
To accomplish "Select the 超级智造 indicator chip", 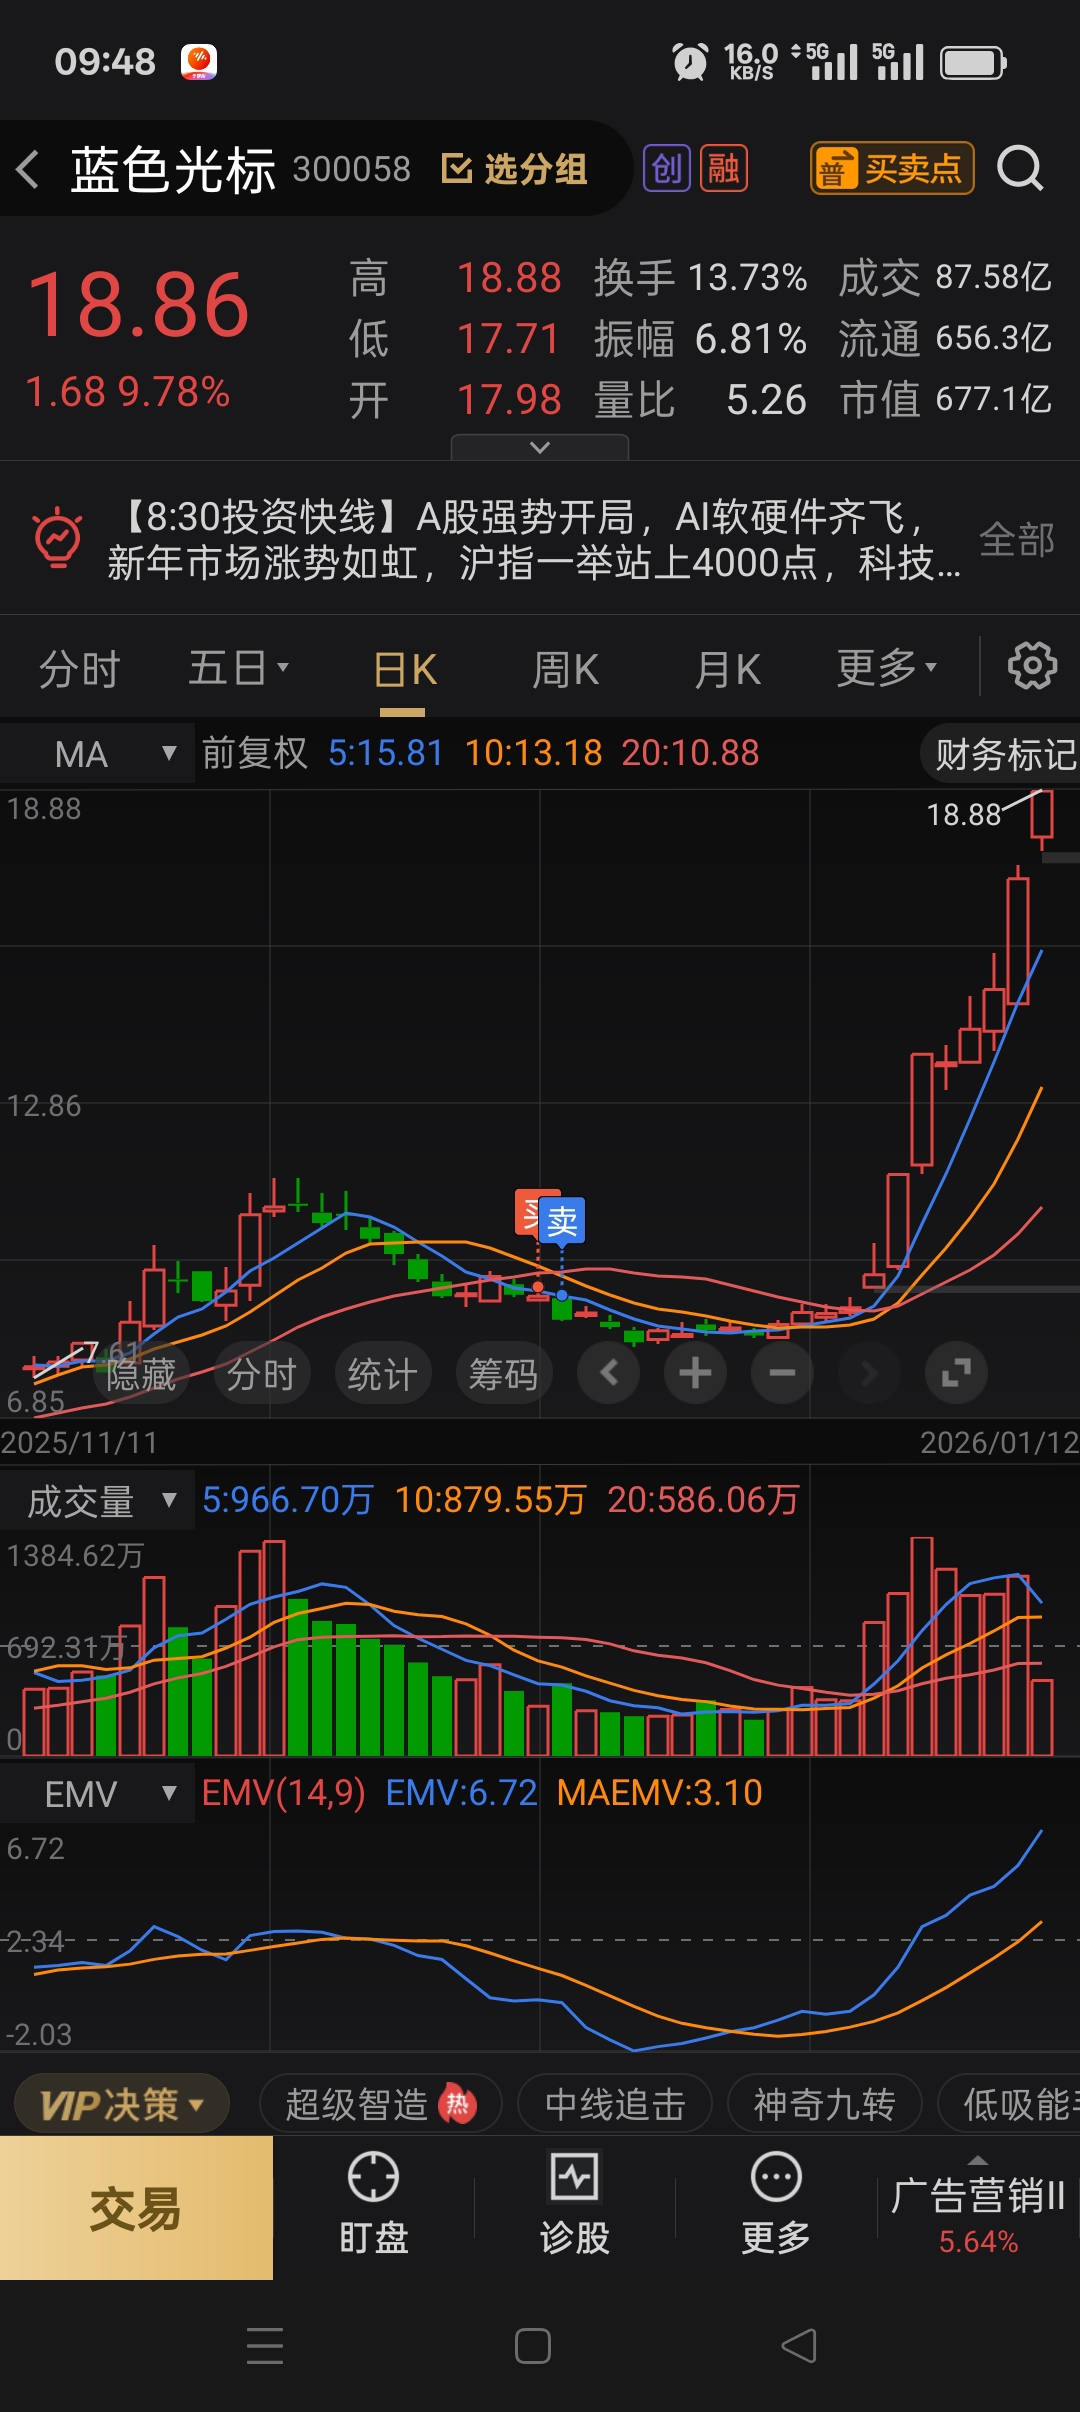I will coord(380,2104).
